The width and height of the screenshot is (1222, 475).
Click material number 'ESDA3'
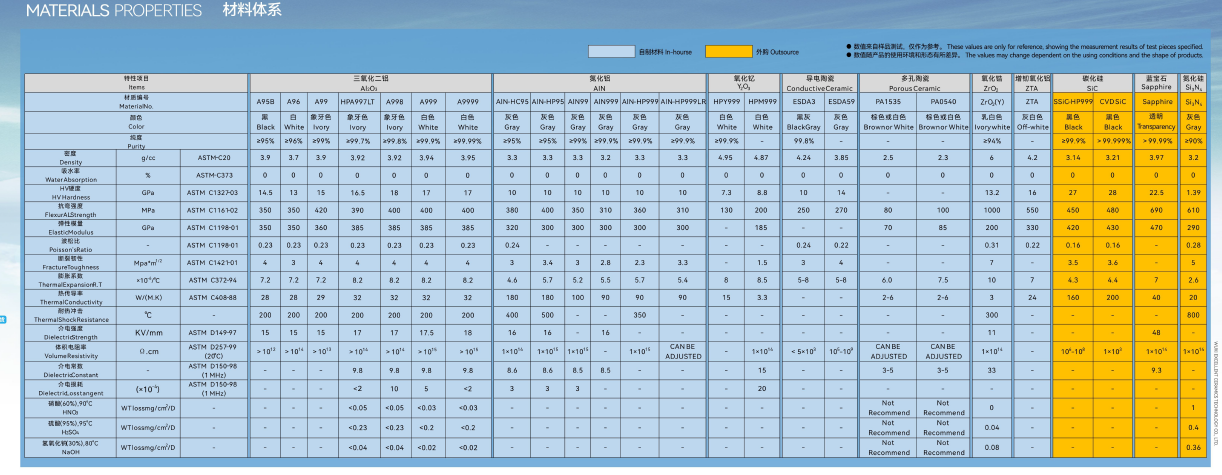(804, 102)
